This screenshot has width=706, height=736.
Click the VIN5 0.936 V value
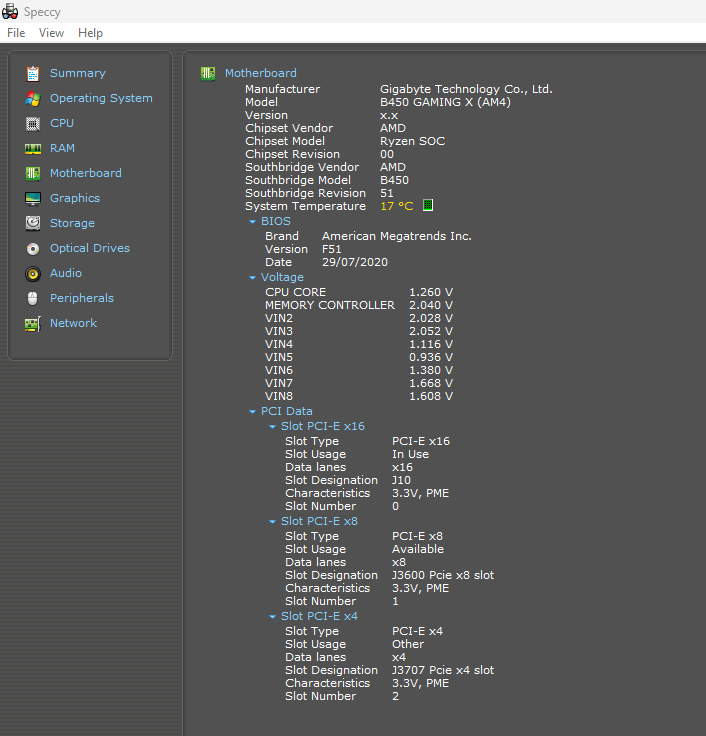tap(431, 358)
